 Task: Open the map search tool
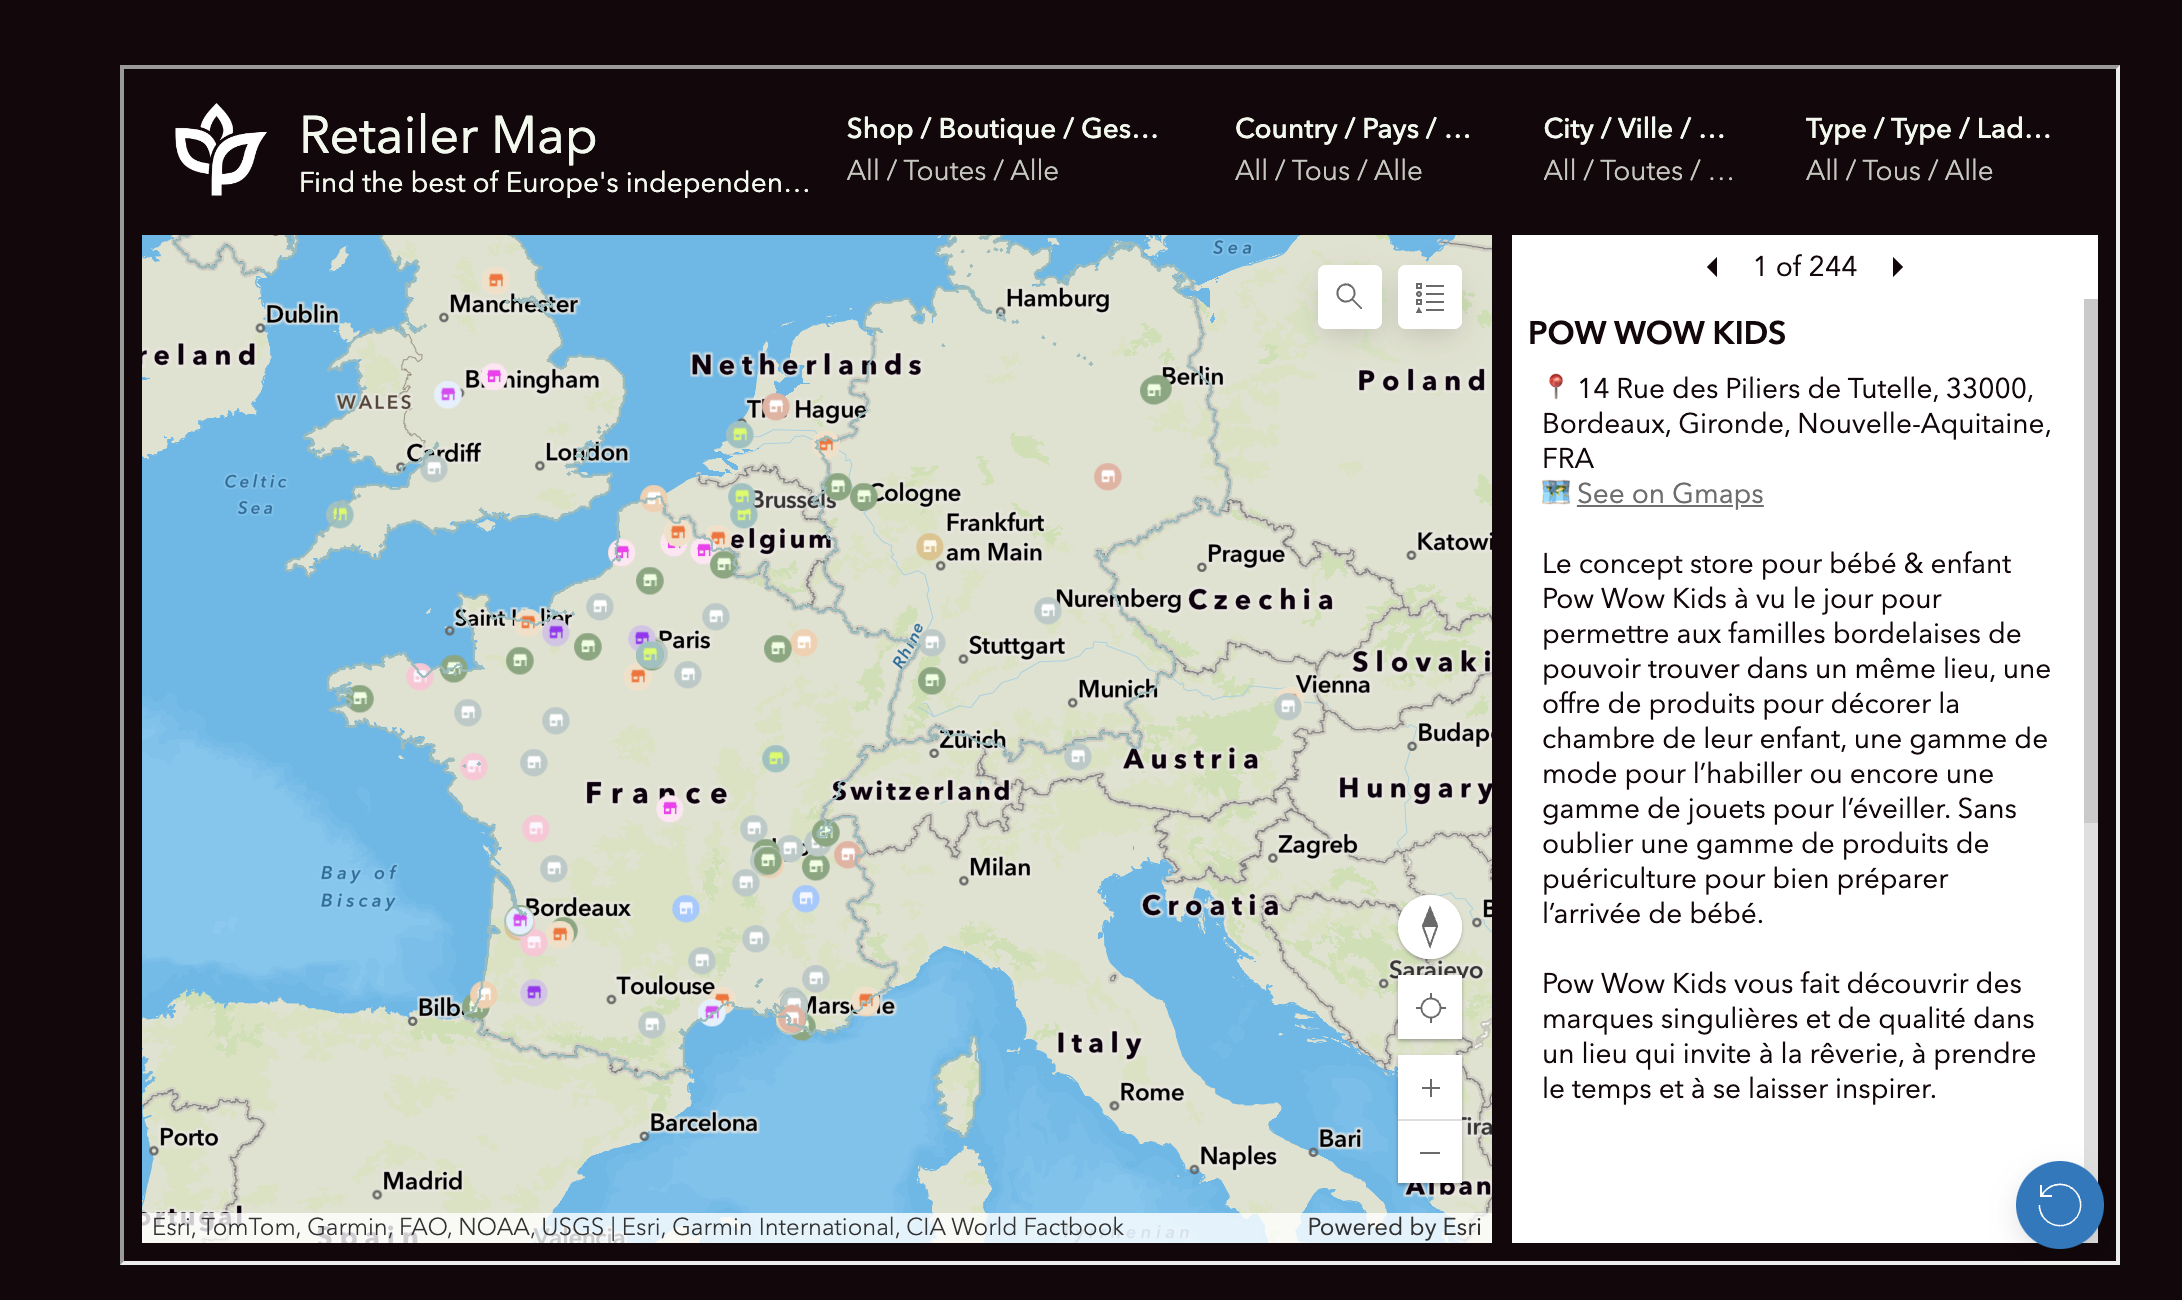[1349, 297]
